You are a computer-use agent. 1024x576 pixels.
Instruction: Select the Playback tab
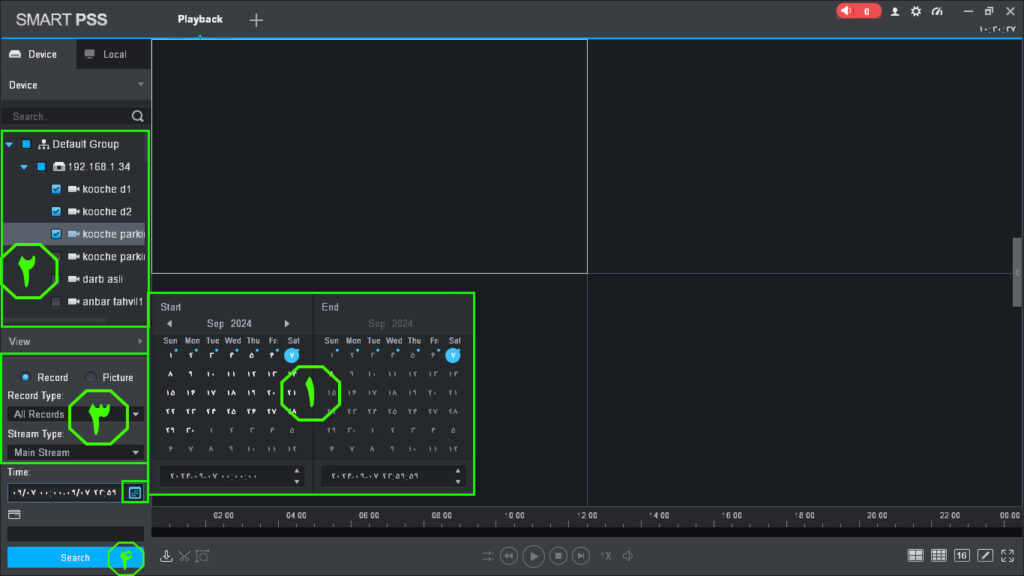point(200,20)
